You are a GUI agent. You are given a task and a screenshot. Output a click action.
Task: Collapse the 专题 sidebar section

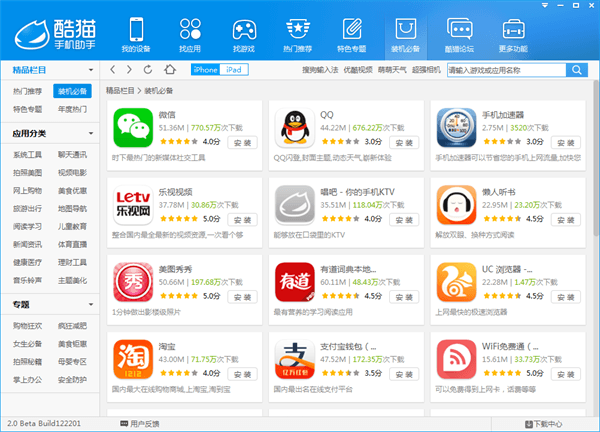click(x=92, y=304)
